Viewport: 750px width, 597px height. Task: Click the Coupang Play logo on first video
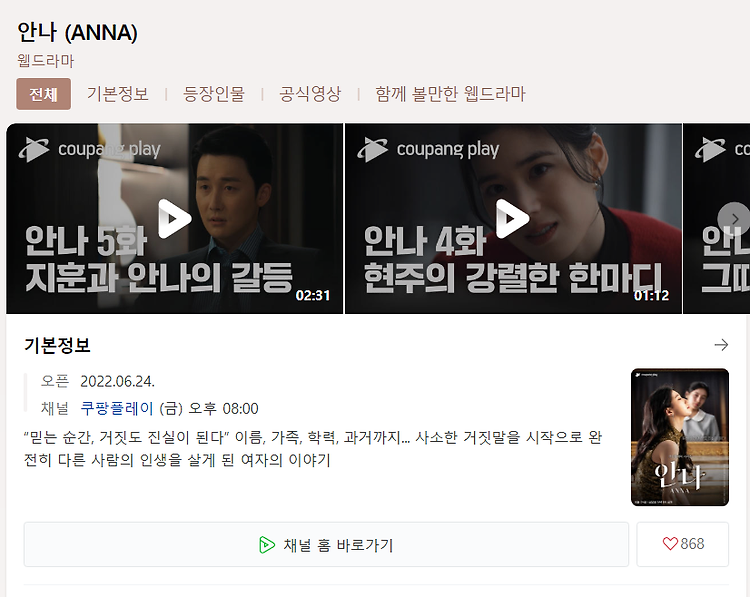click(x=90, y=149)
